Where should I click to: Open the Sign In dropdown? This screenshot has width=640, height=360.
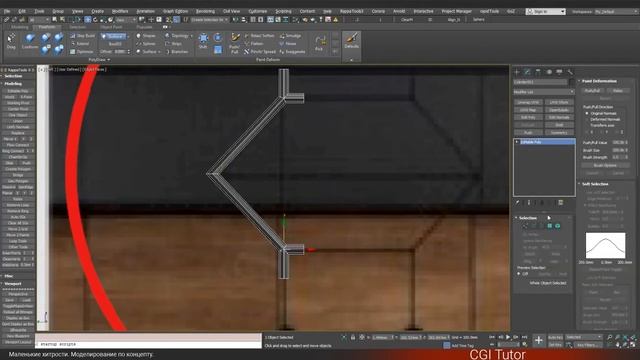(546, 11)
